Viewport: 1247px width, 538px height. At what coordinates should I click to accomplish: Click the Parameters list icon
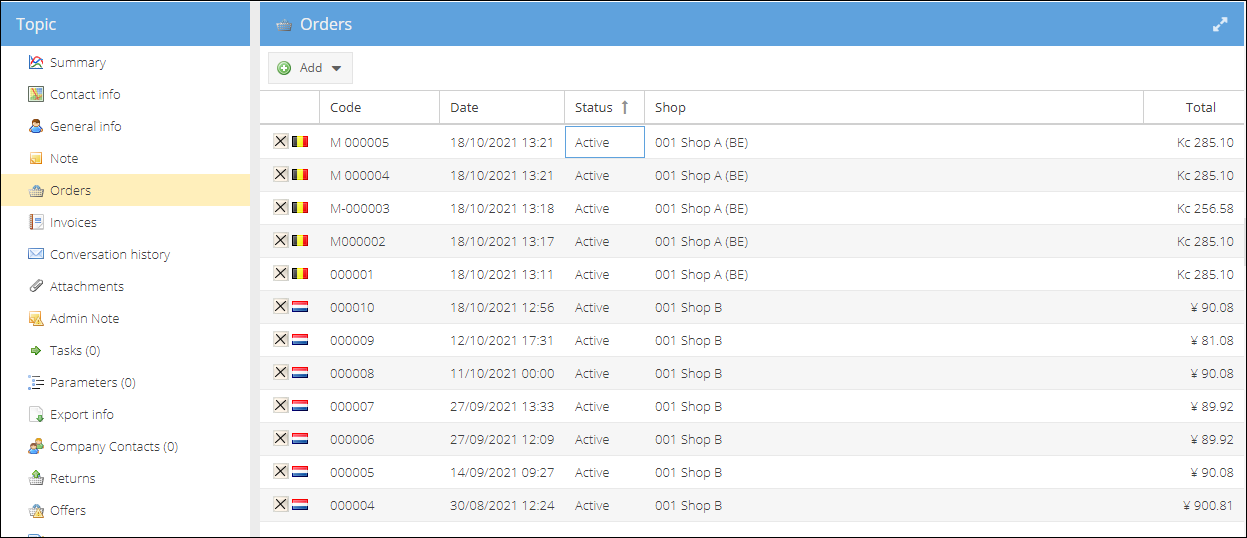click(x=36, y=382)
